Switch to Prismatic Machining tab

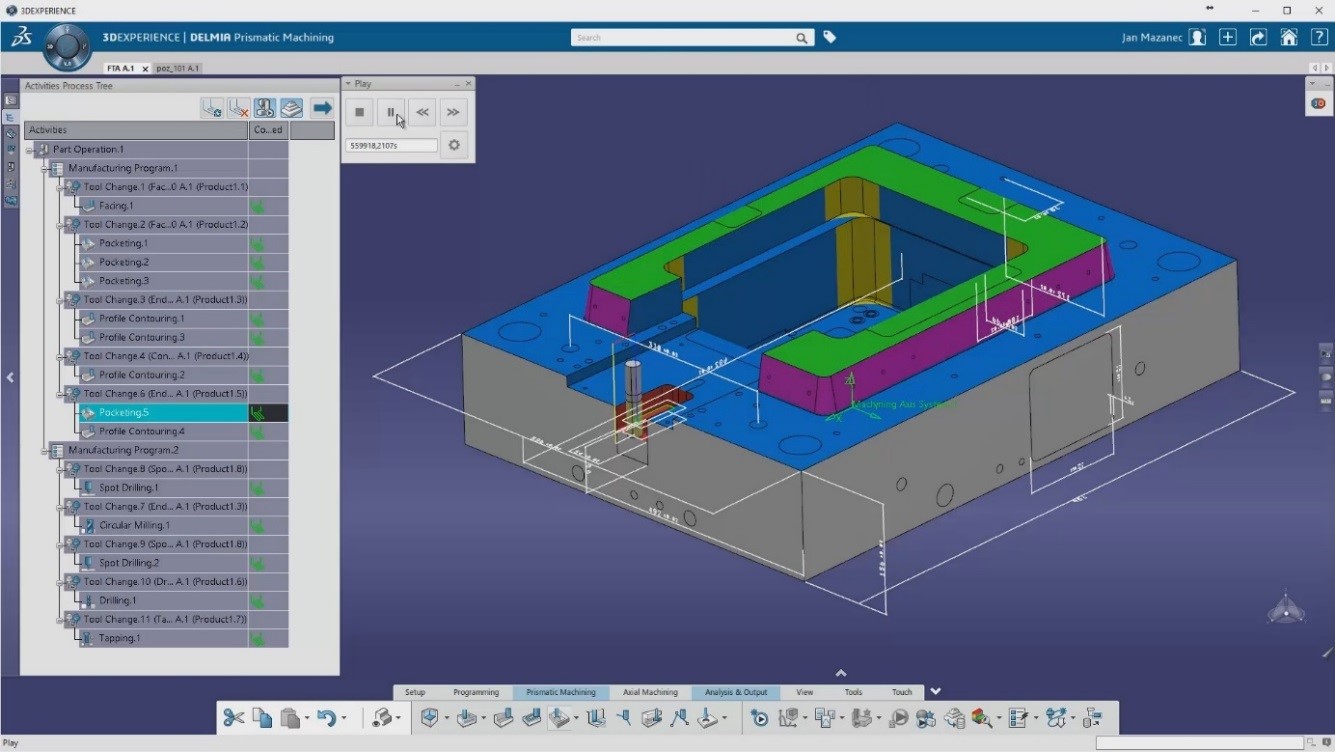[x=561, y=692]
